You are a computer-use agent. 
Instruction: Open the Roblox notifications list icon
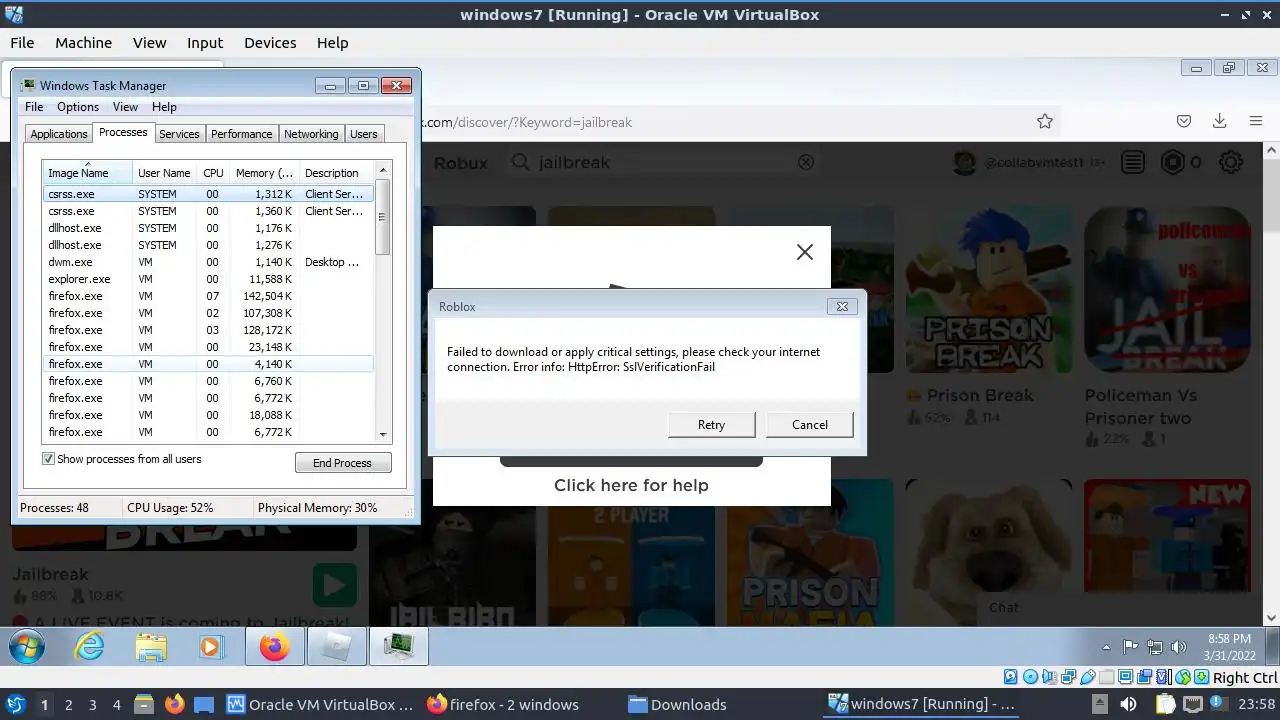[x=1132, y=162]
